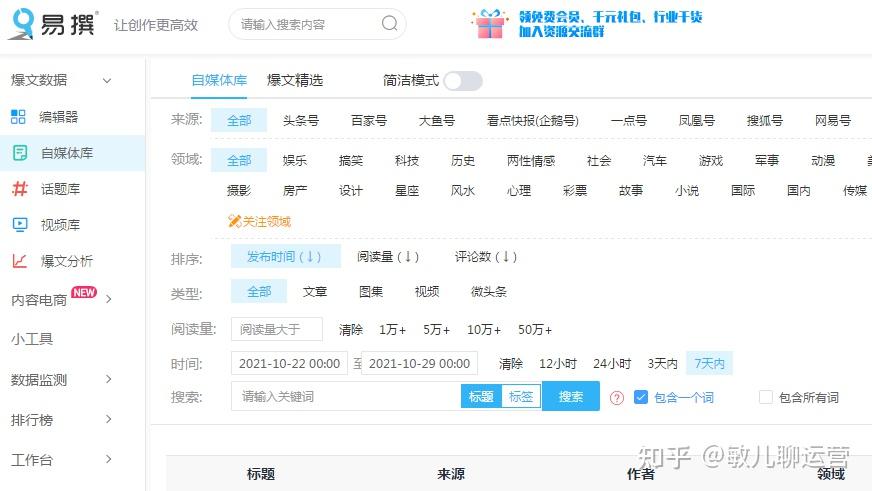The height and width of the screenshot is (491, 872).
Task: Click the 视频库 play icon
Action: [20, 225]
